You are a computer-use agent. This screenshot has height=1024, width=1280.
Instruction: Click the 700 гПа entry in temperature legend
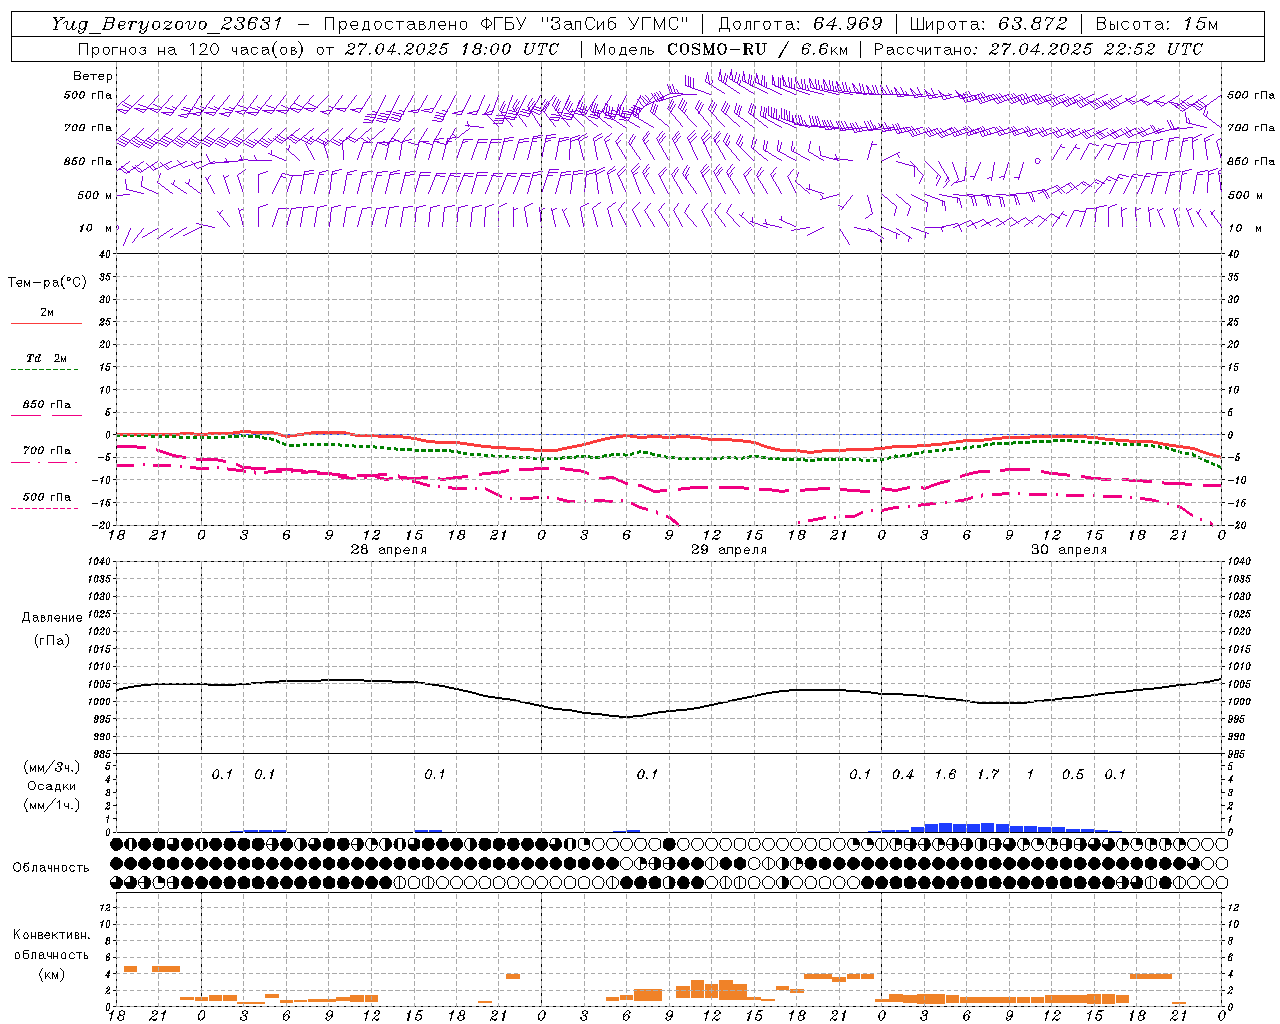tap(47, 451)
